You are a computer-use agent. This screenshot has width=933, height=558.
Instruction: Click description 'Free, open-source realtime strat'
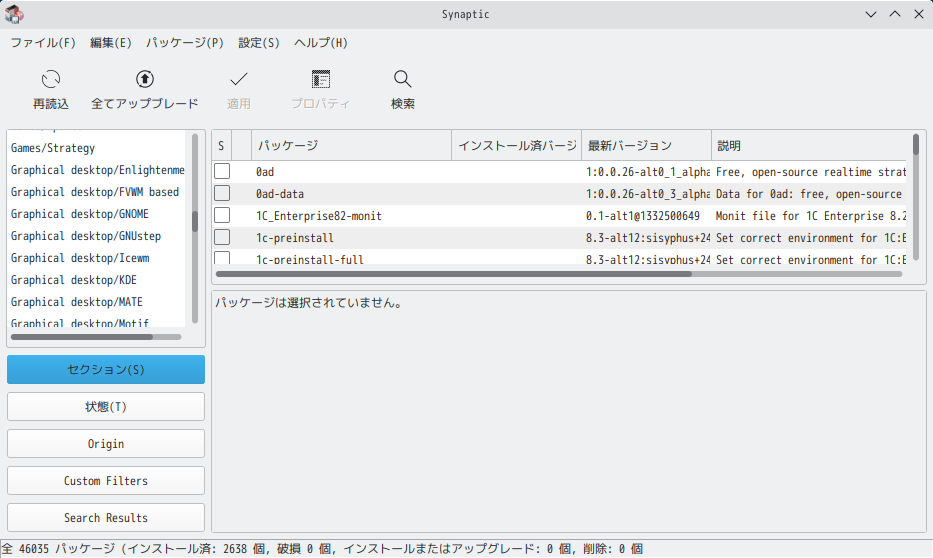[x=810, y=172]
